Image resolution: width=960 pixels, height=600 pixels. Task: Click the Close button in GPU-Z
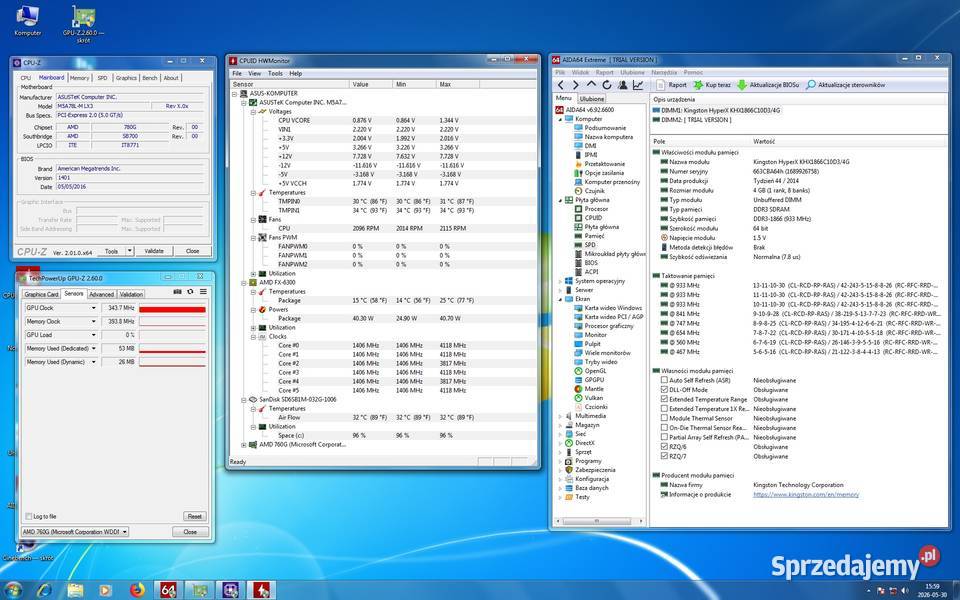(x=190, y=532)
